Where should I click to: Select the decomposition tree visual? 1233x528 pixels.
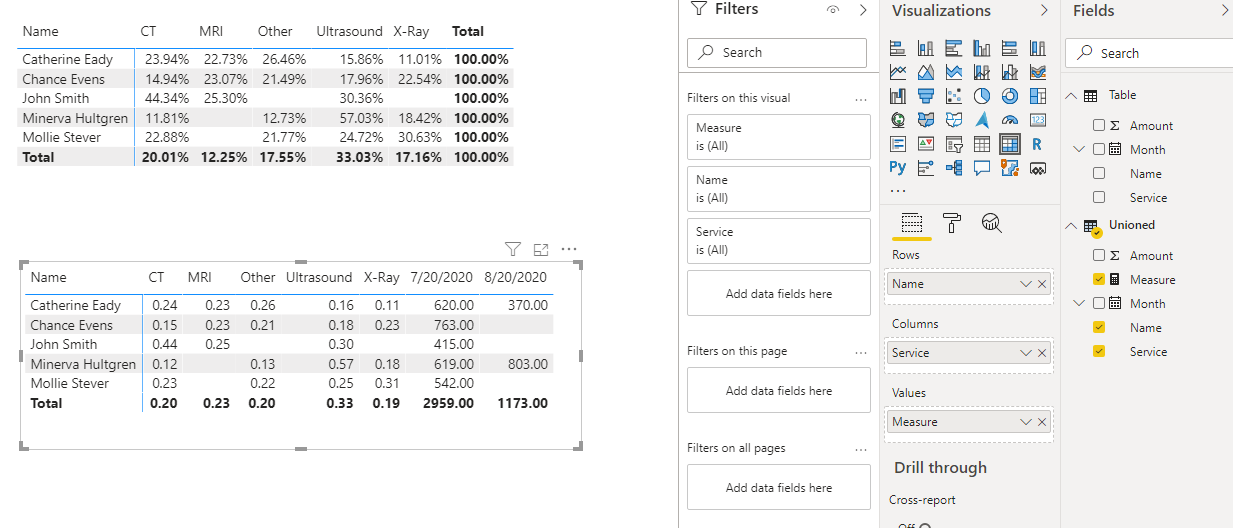click(953, 168)
